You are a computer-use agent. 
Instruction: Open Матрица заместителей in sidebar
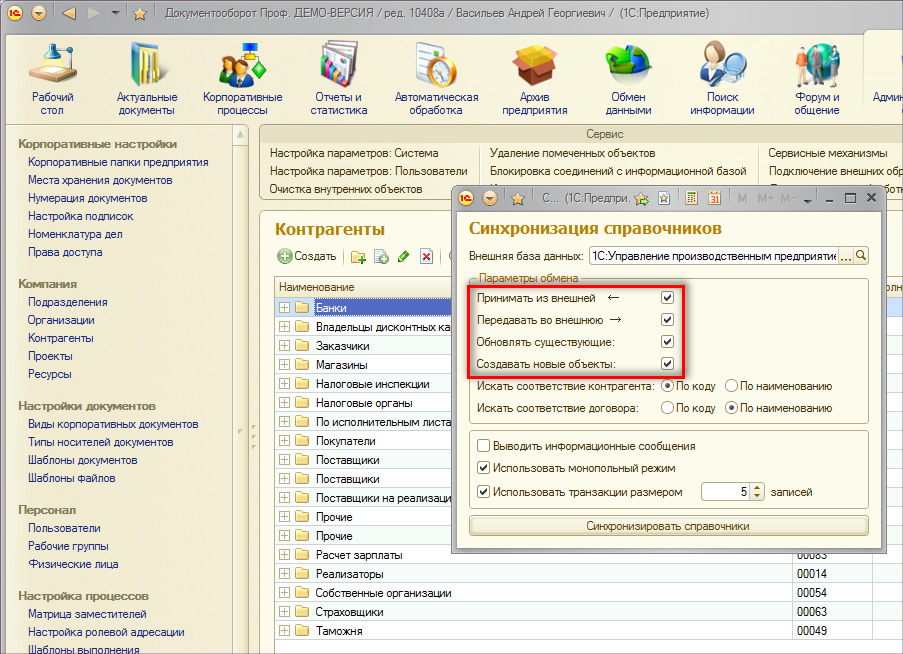[87, 614]
